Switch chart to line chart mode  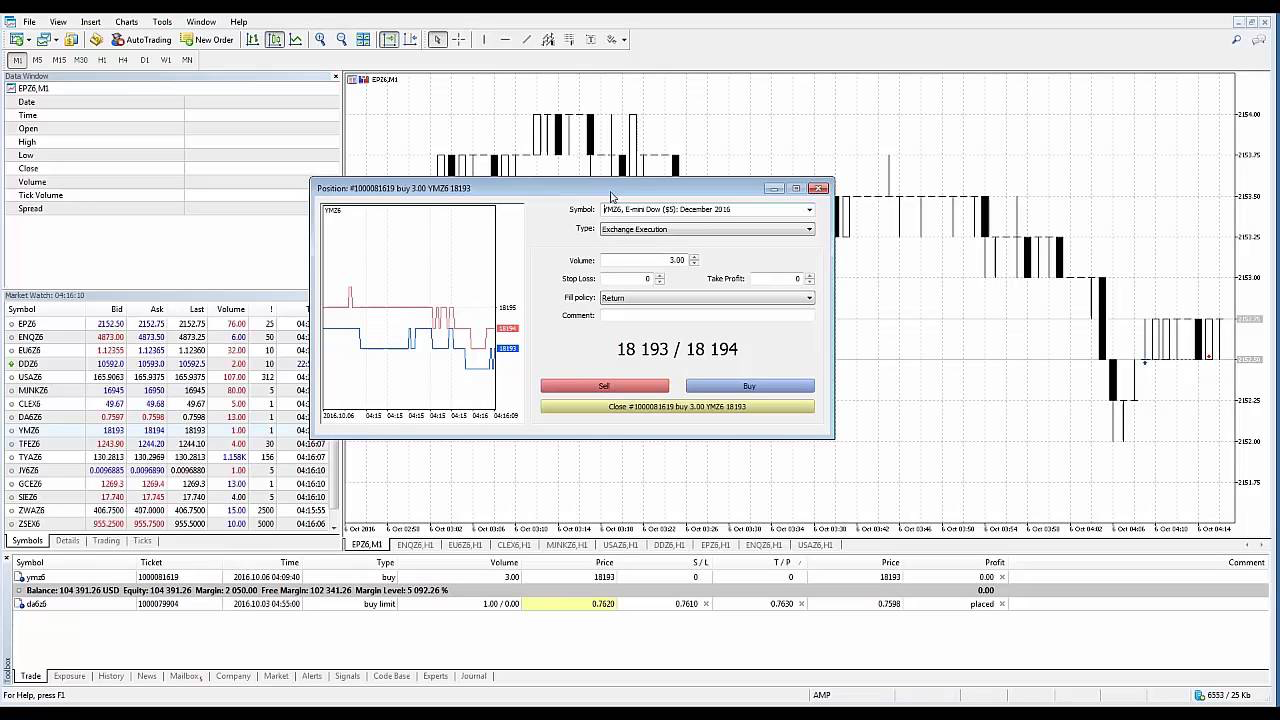tap(296, 40)
